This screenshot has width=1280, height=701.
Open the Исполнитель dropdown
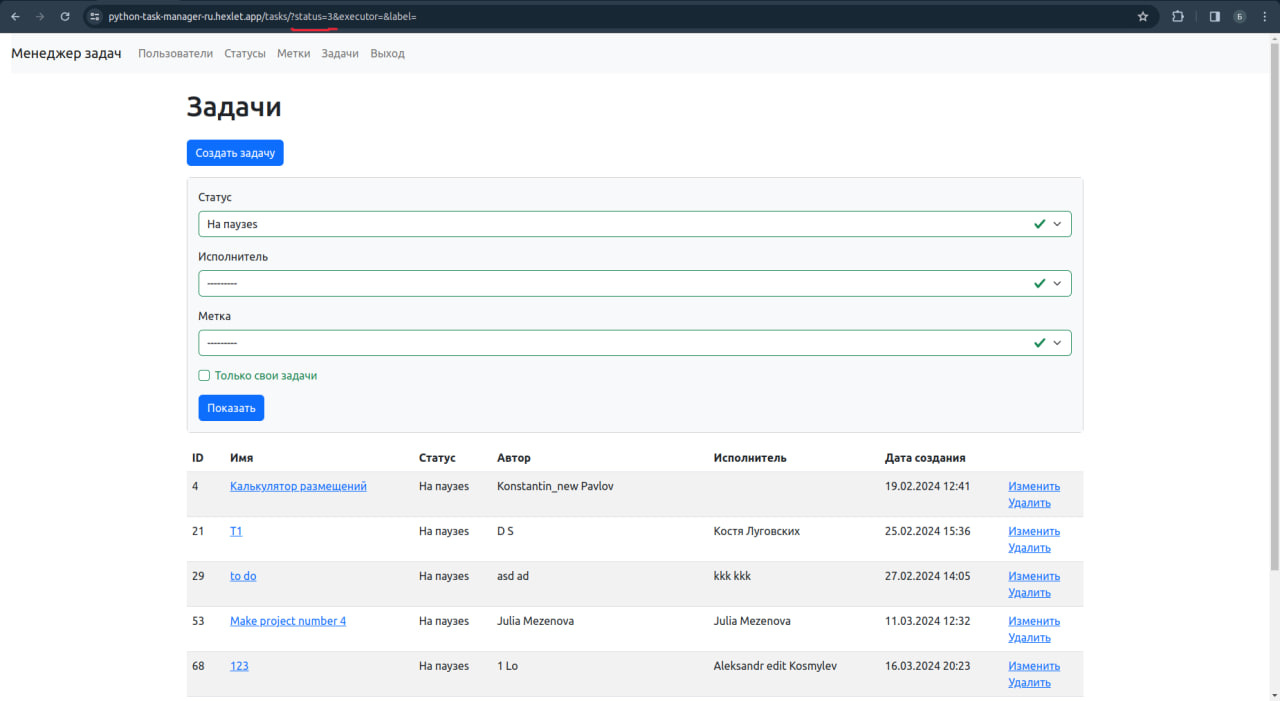635,283
